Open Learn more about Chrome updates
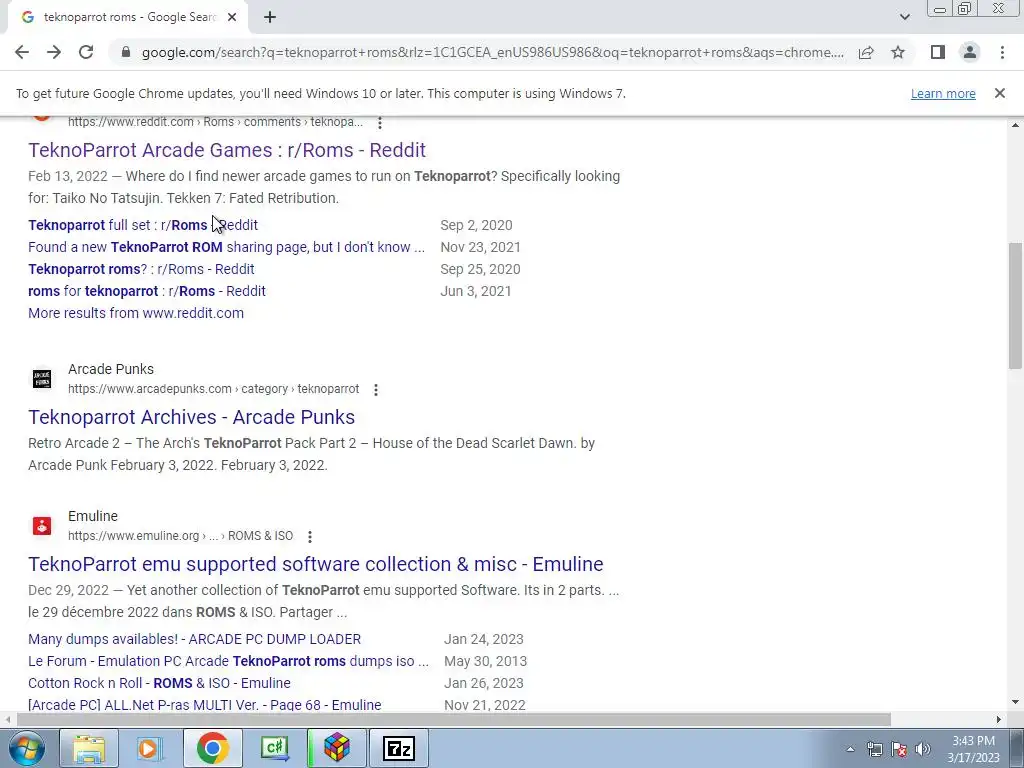The image size is (1024, 768). pyautogui.click(x=943, y=93)
